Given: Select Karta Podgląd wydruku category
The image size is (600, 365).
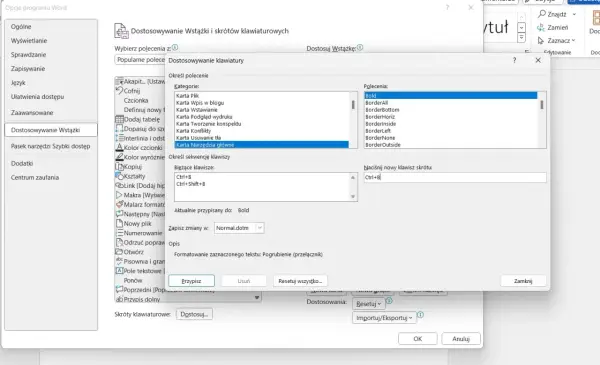Looking at the screenshot, I should point(262,117).
